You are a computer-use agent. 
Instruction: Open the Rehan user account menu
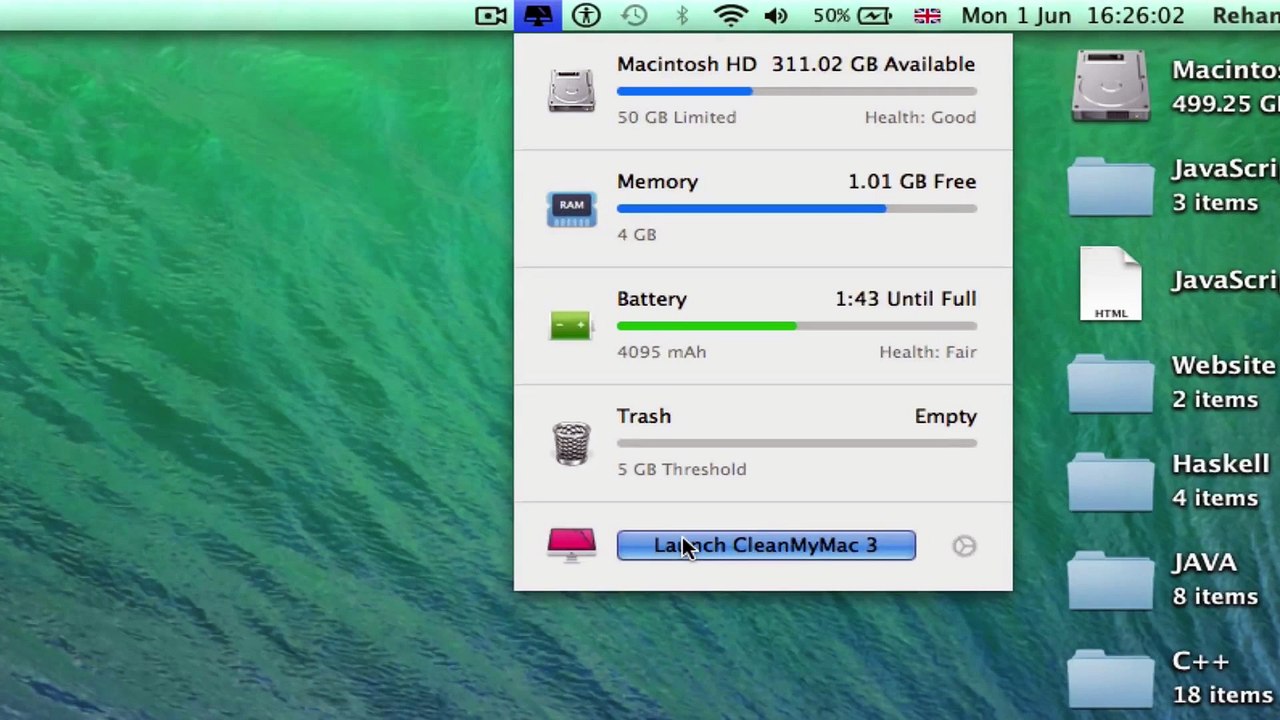click(1246, 15)
